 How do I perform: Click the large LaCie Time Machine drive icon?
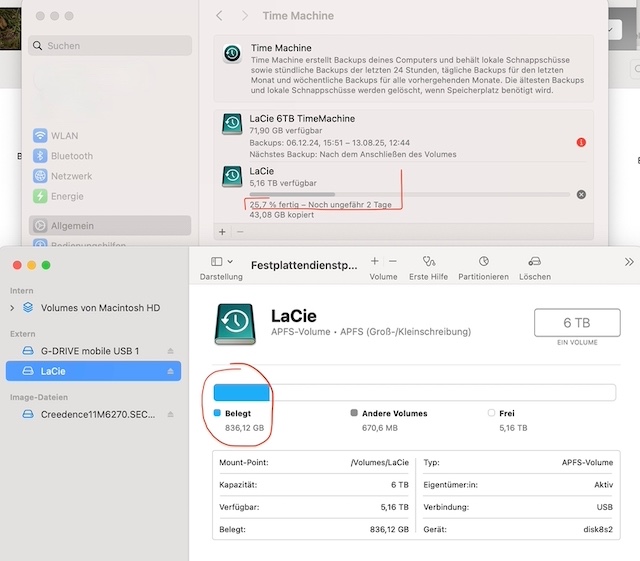[x=235, y=324]
